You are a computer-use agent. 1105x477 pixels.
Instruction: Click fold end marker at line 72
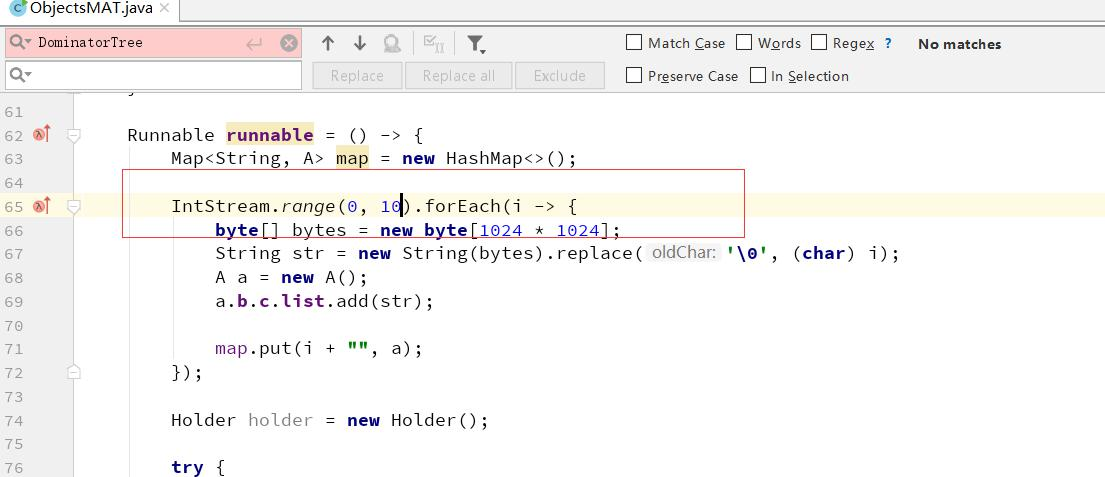click(74, 372)
